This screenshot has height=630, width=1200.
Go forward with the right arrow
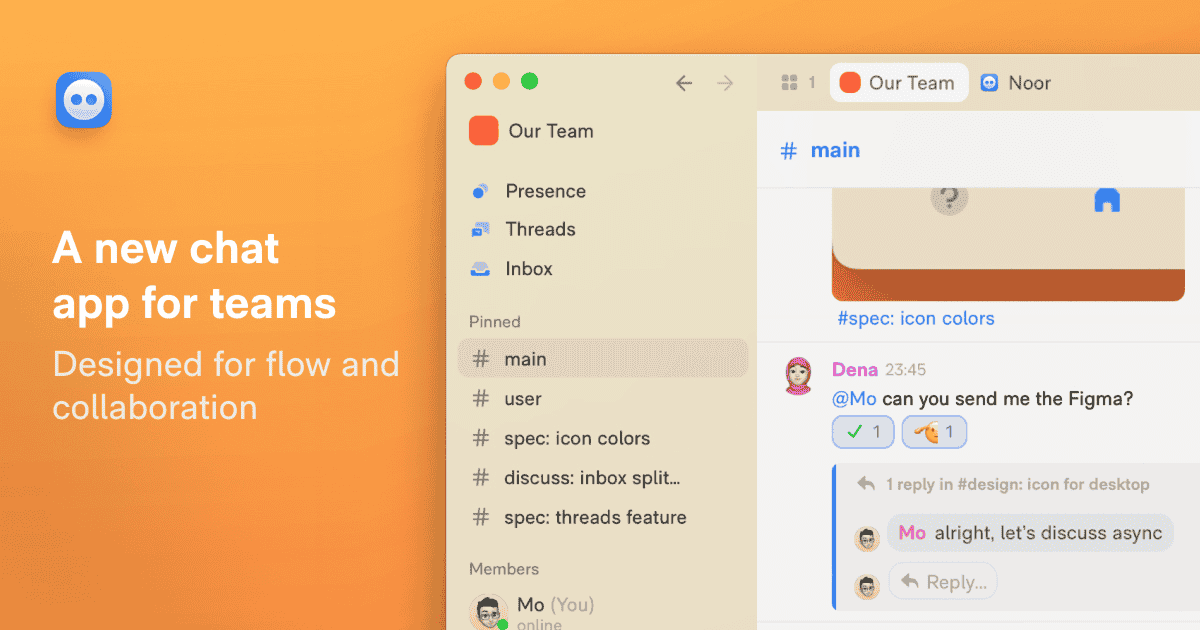[x=726, y=83]
